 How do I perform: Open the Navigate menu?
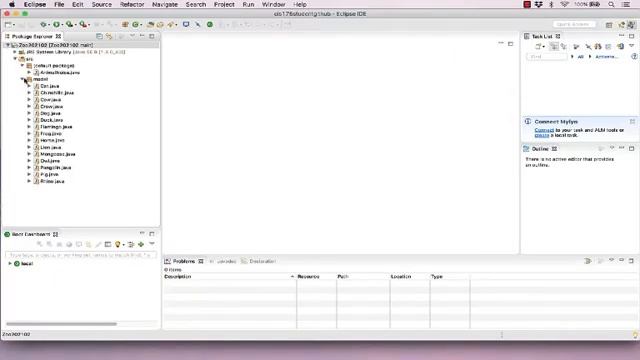click(x=164, y=4)
